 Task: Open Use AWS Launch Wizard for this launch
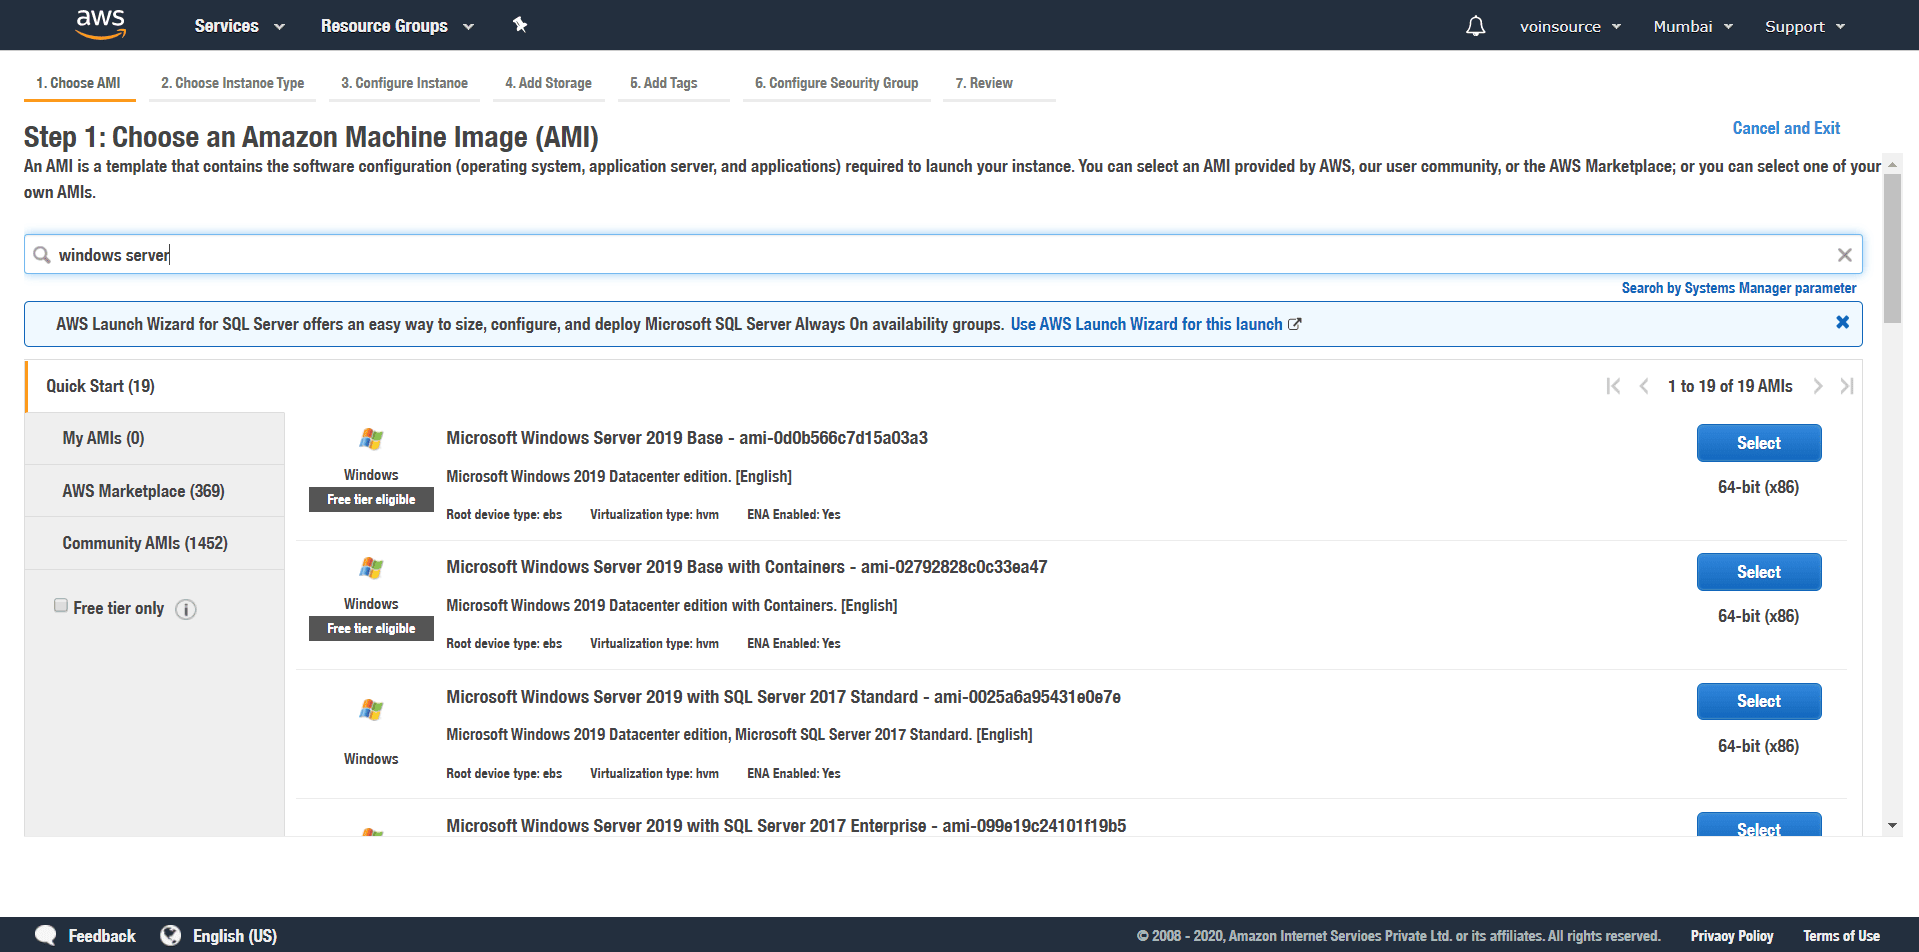pyautogui.click(x=1155, y=324)
